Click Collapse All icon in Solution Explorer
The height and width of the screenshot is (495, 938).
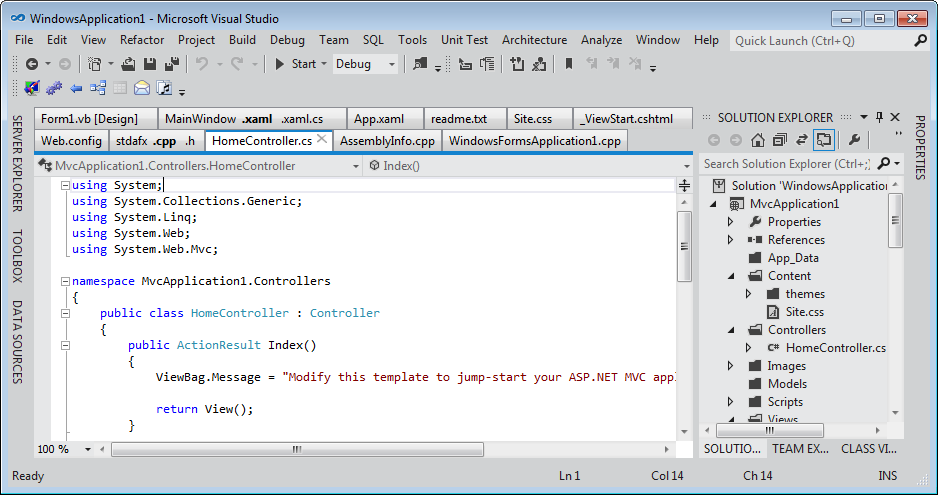tap(780, 140)
